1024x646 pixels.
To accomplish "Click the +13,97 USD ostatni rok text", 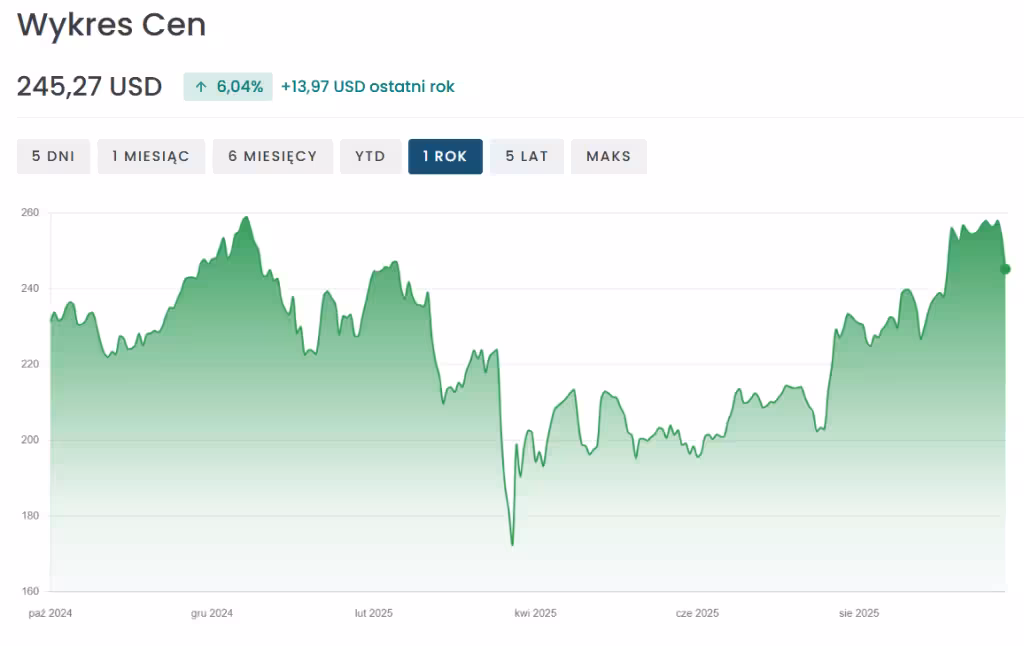I will 367,87.
